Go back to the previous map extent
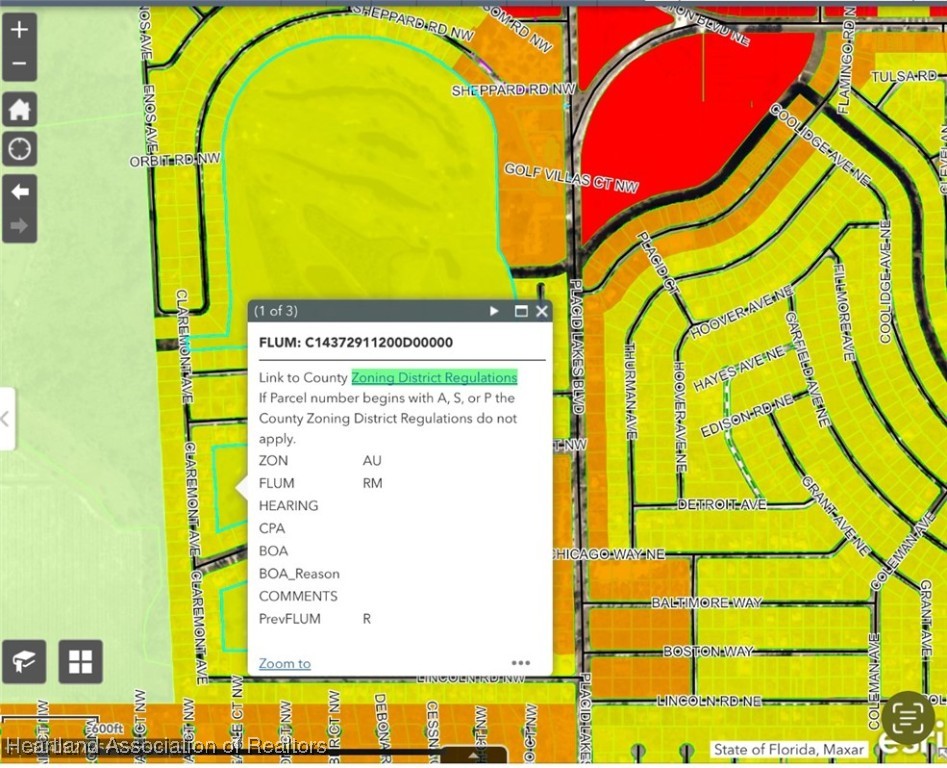The image size is (947, 768). coord(20,191)
